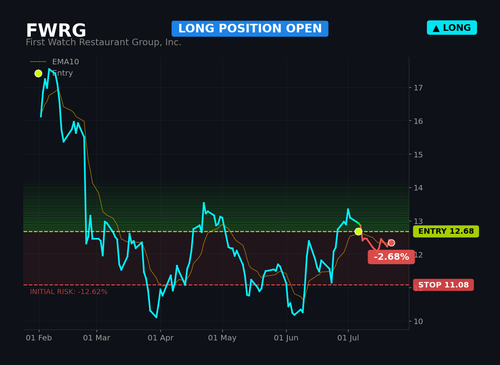Image resolution: width=500 pixels, height=365 pixels.
Task: Click the INITIAL RISK: -12.62% text
Action: [x=69, y=292]
